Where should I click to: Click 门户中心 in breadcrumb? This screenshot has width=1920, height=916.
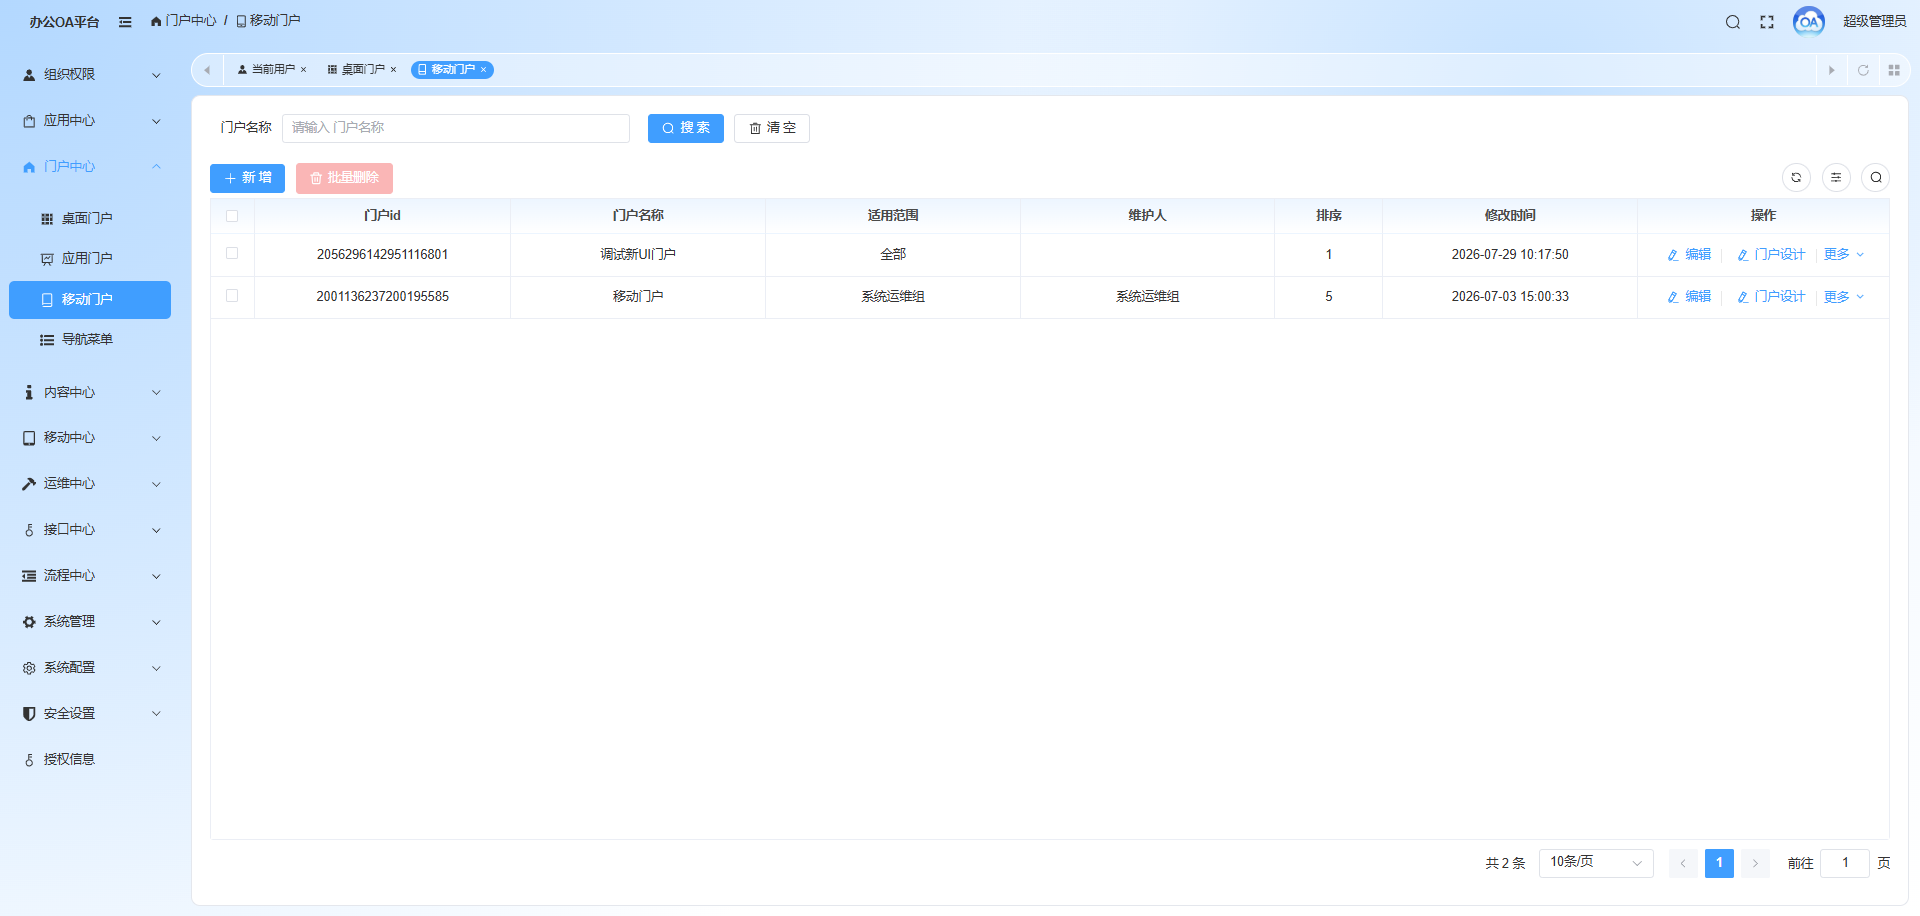191,21
